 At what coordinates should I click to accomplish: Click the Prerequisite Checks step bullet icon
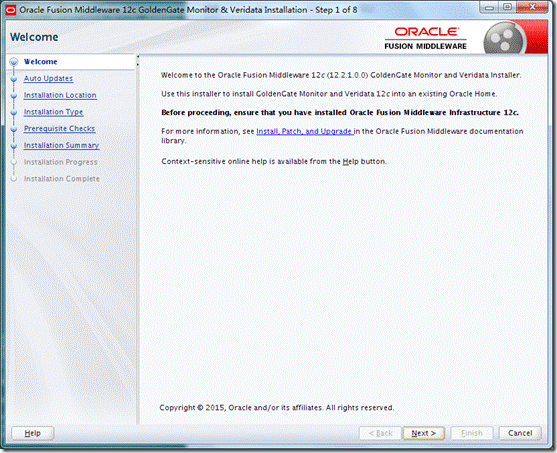[14, 129]
